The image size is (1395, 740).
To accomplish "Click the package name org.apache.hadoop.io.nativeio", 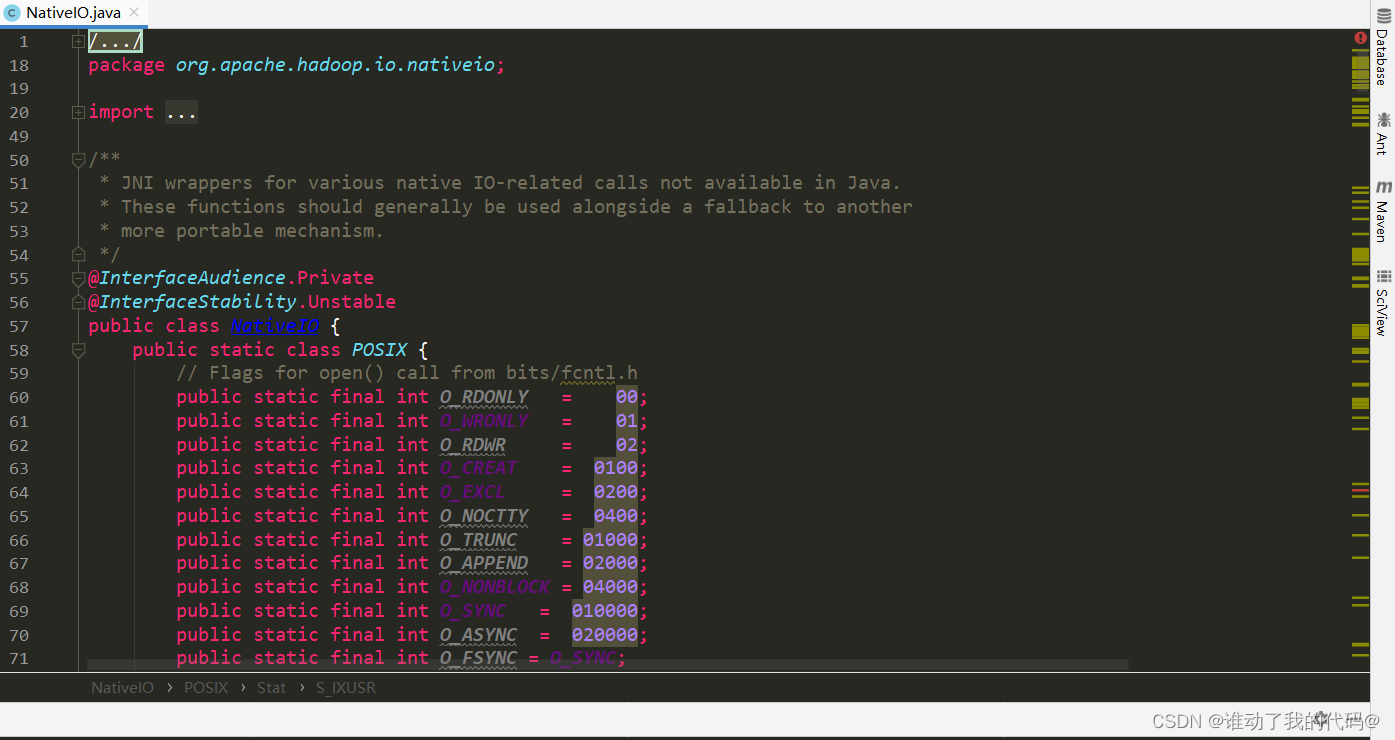I will click(x=335, y=65).
